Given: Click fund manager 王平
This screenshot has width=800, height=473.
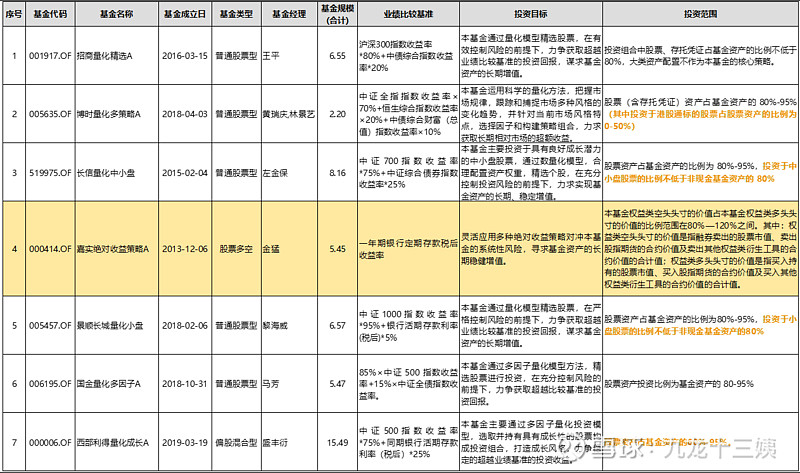Looking at the screenshot, I should tap(271, 56).
